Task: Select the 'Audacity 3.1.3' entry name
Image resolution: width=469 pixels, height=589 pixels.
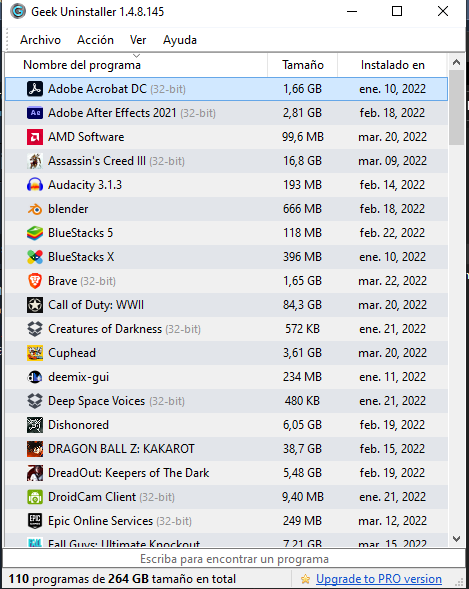Action: coord(85,185)
